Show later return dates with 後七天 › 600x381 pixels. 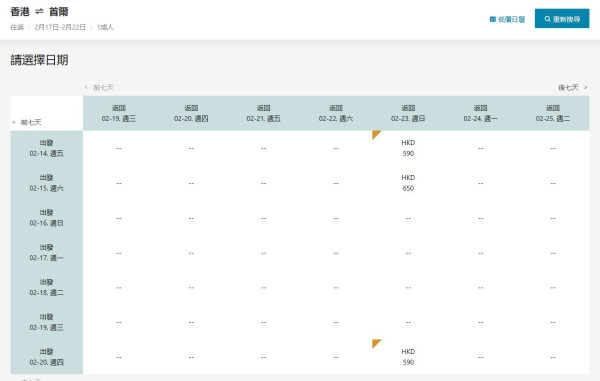[572, 88]
